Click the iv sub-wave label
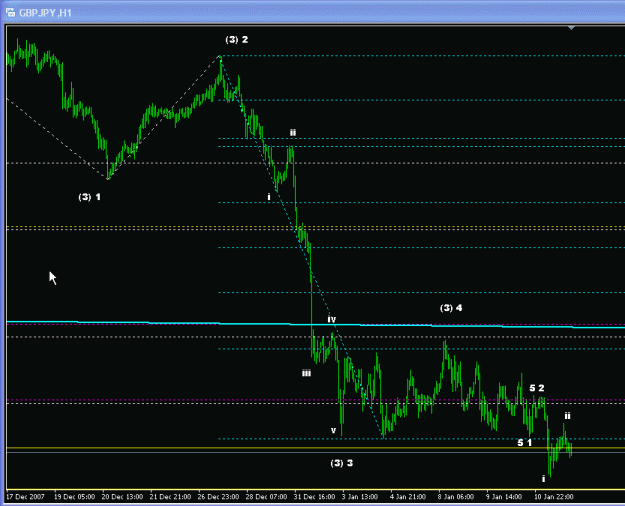Screen dimensions: 625x506 (x=332, y=319)
